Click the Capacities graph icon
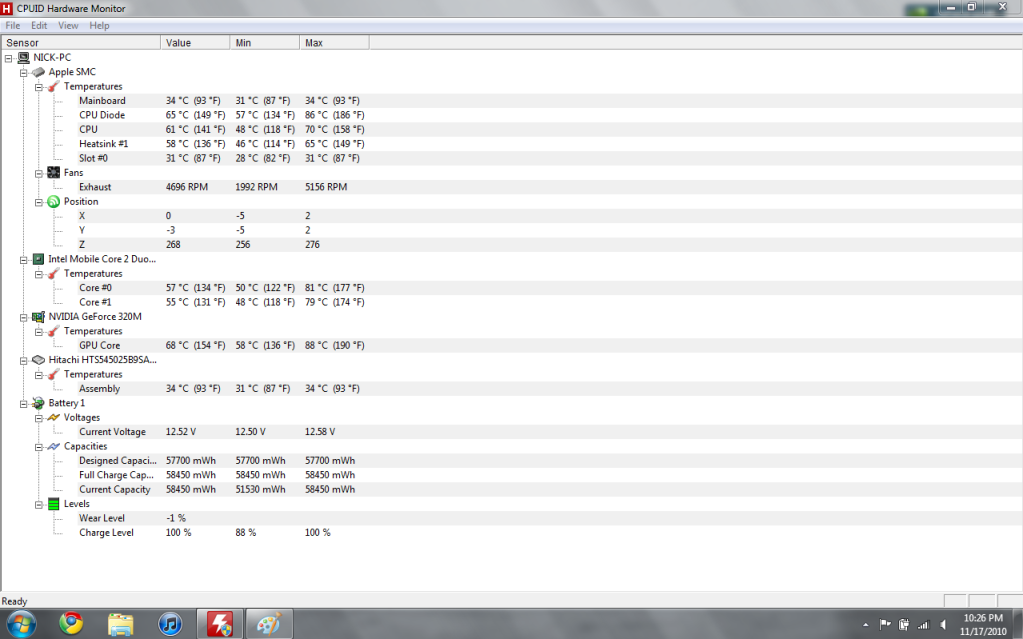This screenshot has height=639, width=1023. pyautogui.click(x=53, y=446)
